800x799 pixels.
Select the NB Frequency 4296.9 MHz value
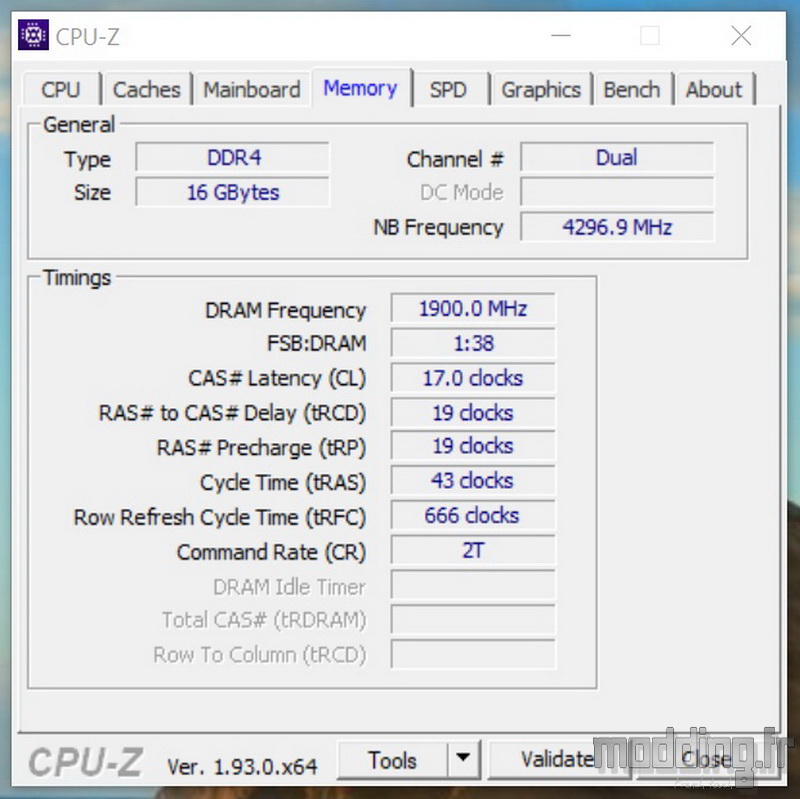[x=617, y=227]
